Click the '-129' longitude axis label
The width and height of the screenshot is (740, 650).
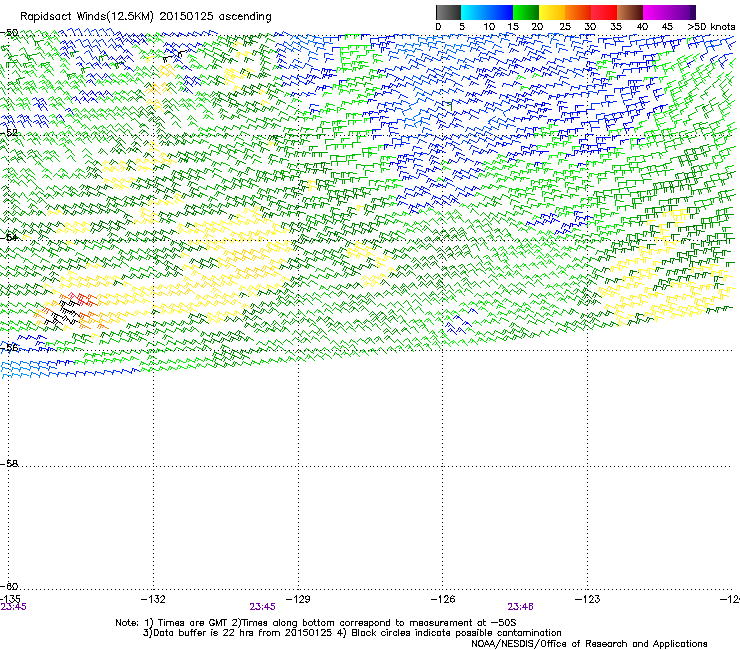[298, 599]
